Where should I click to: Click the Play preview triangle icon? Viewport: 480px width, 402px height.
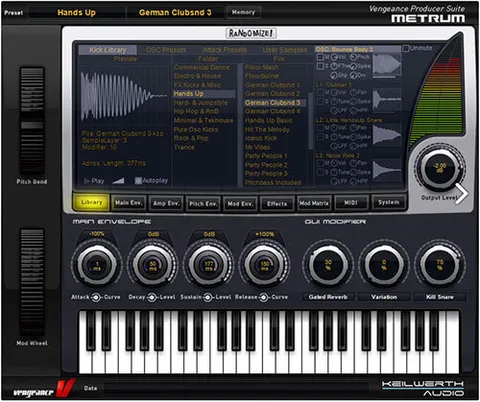[x=87, y=181]
